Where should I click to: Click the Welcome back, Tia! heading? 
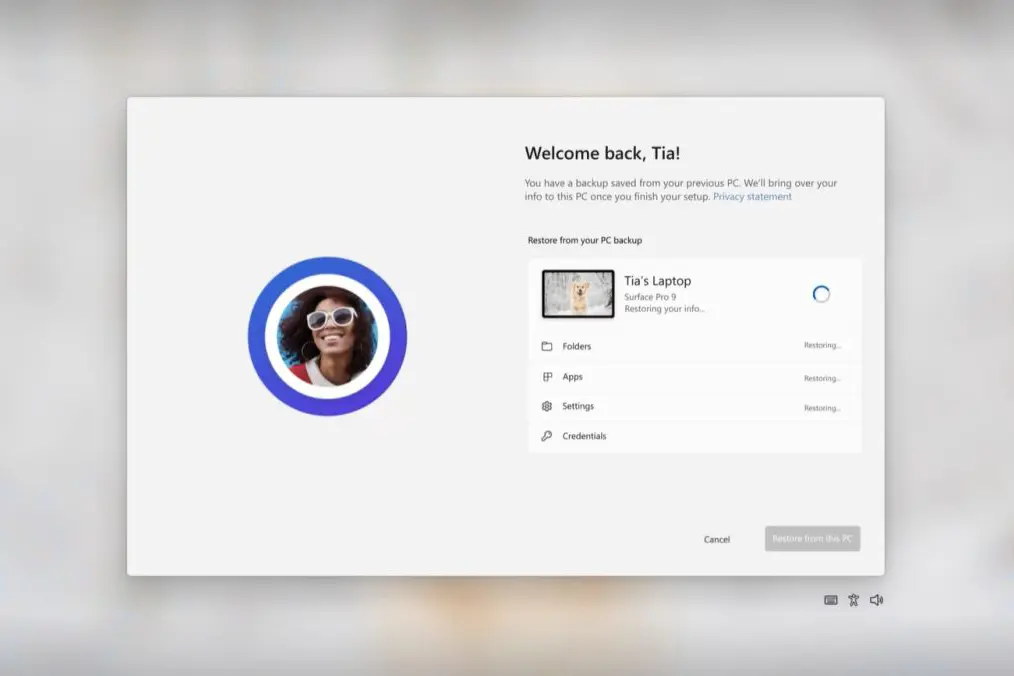[602, 153]
